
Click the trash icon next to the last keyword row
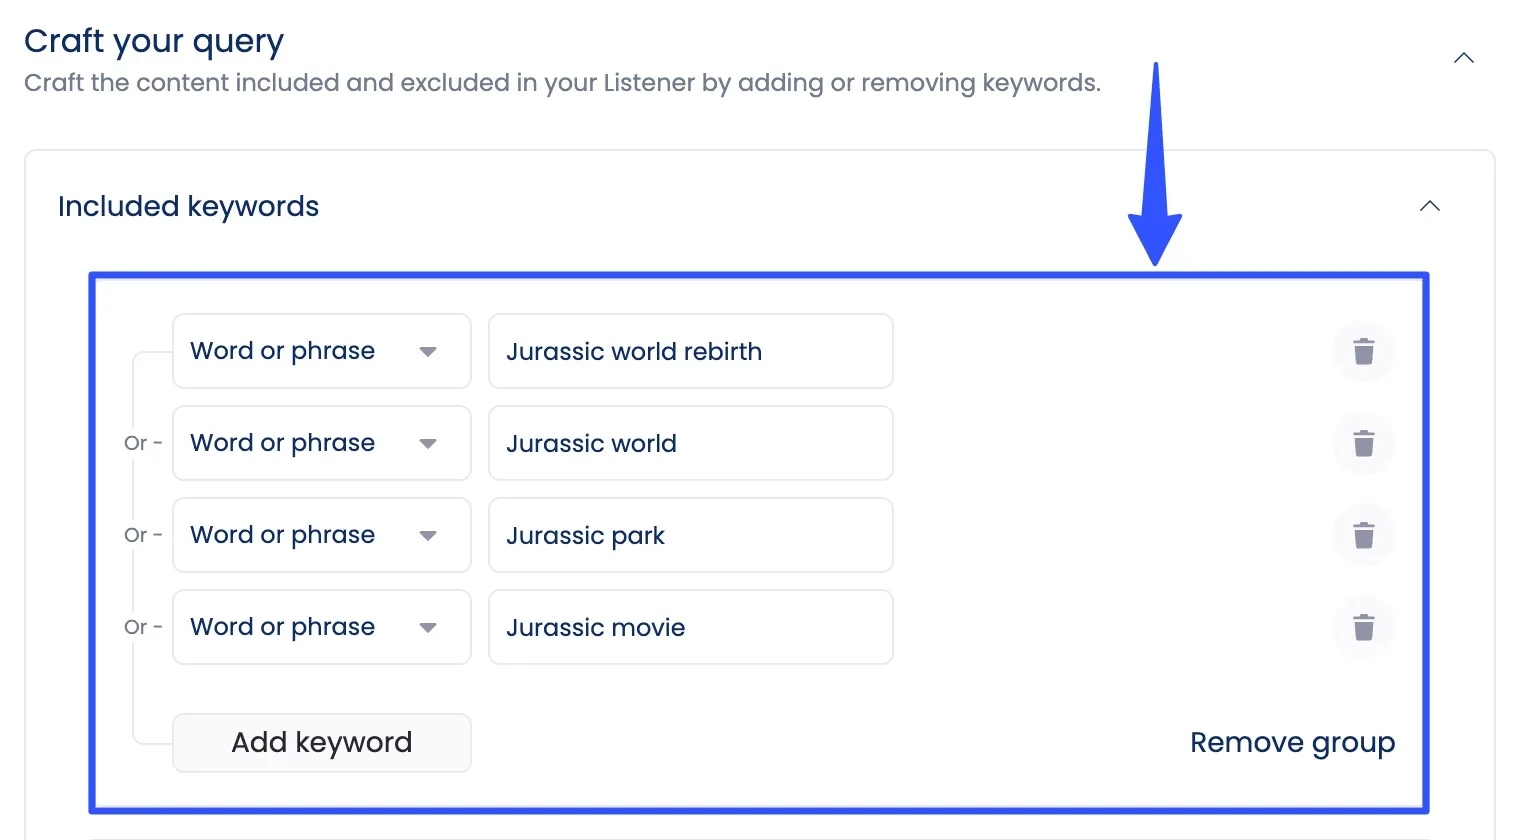(x=1363, y=627)
